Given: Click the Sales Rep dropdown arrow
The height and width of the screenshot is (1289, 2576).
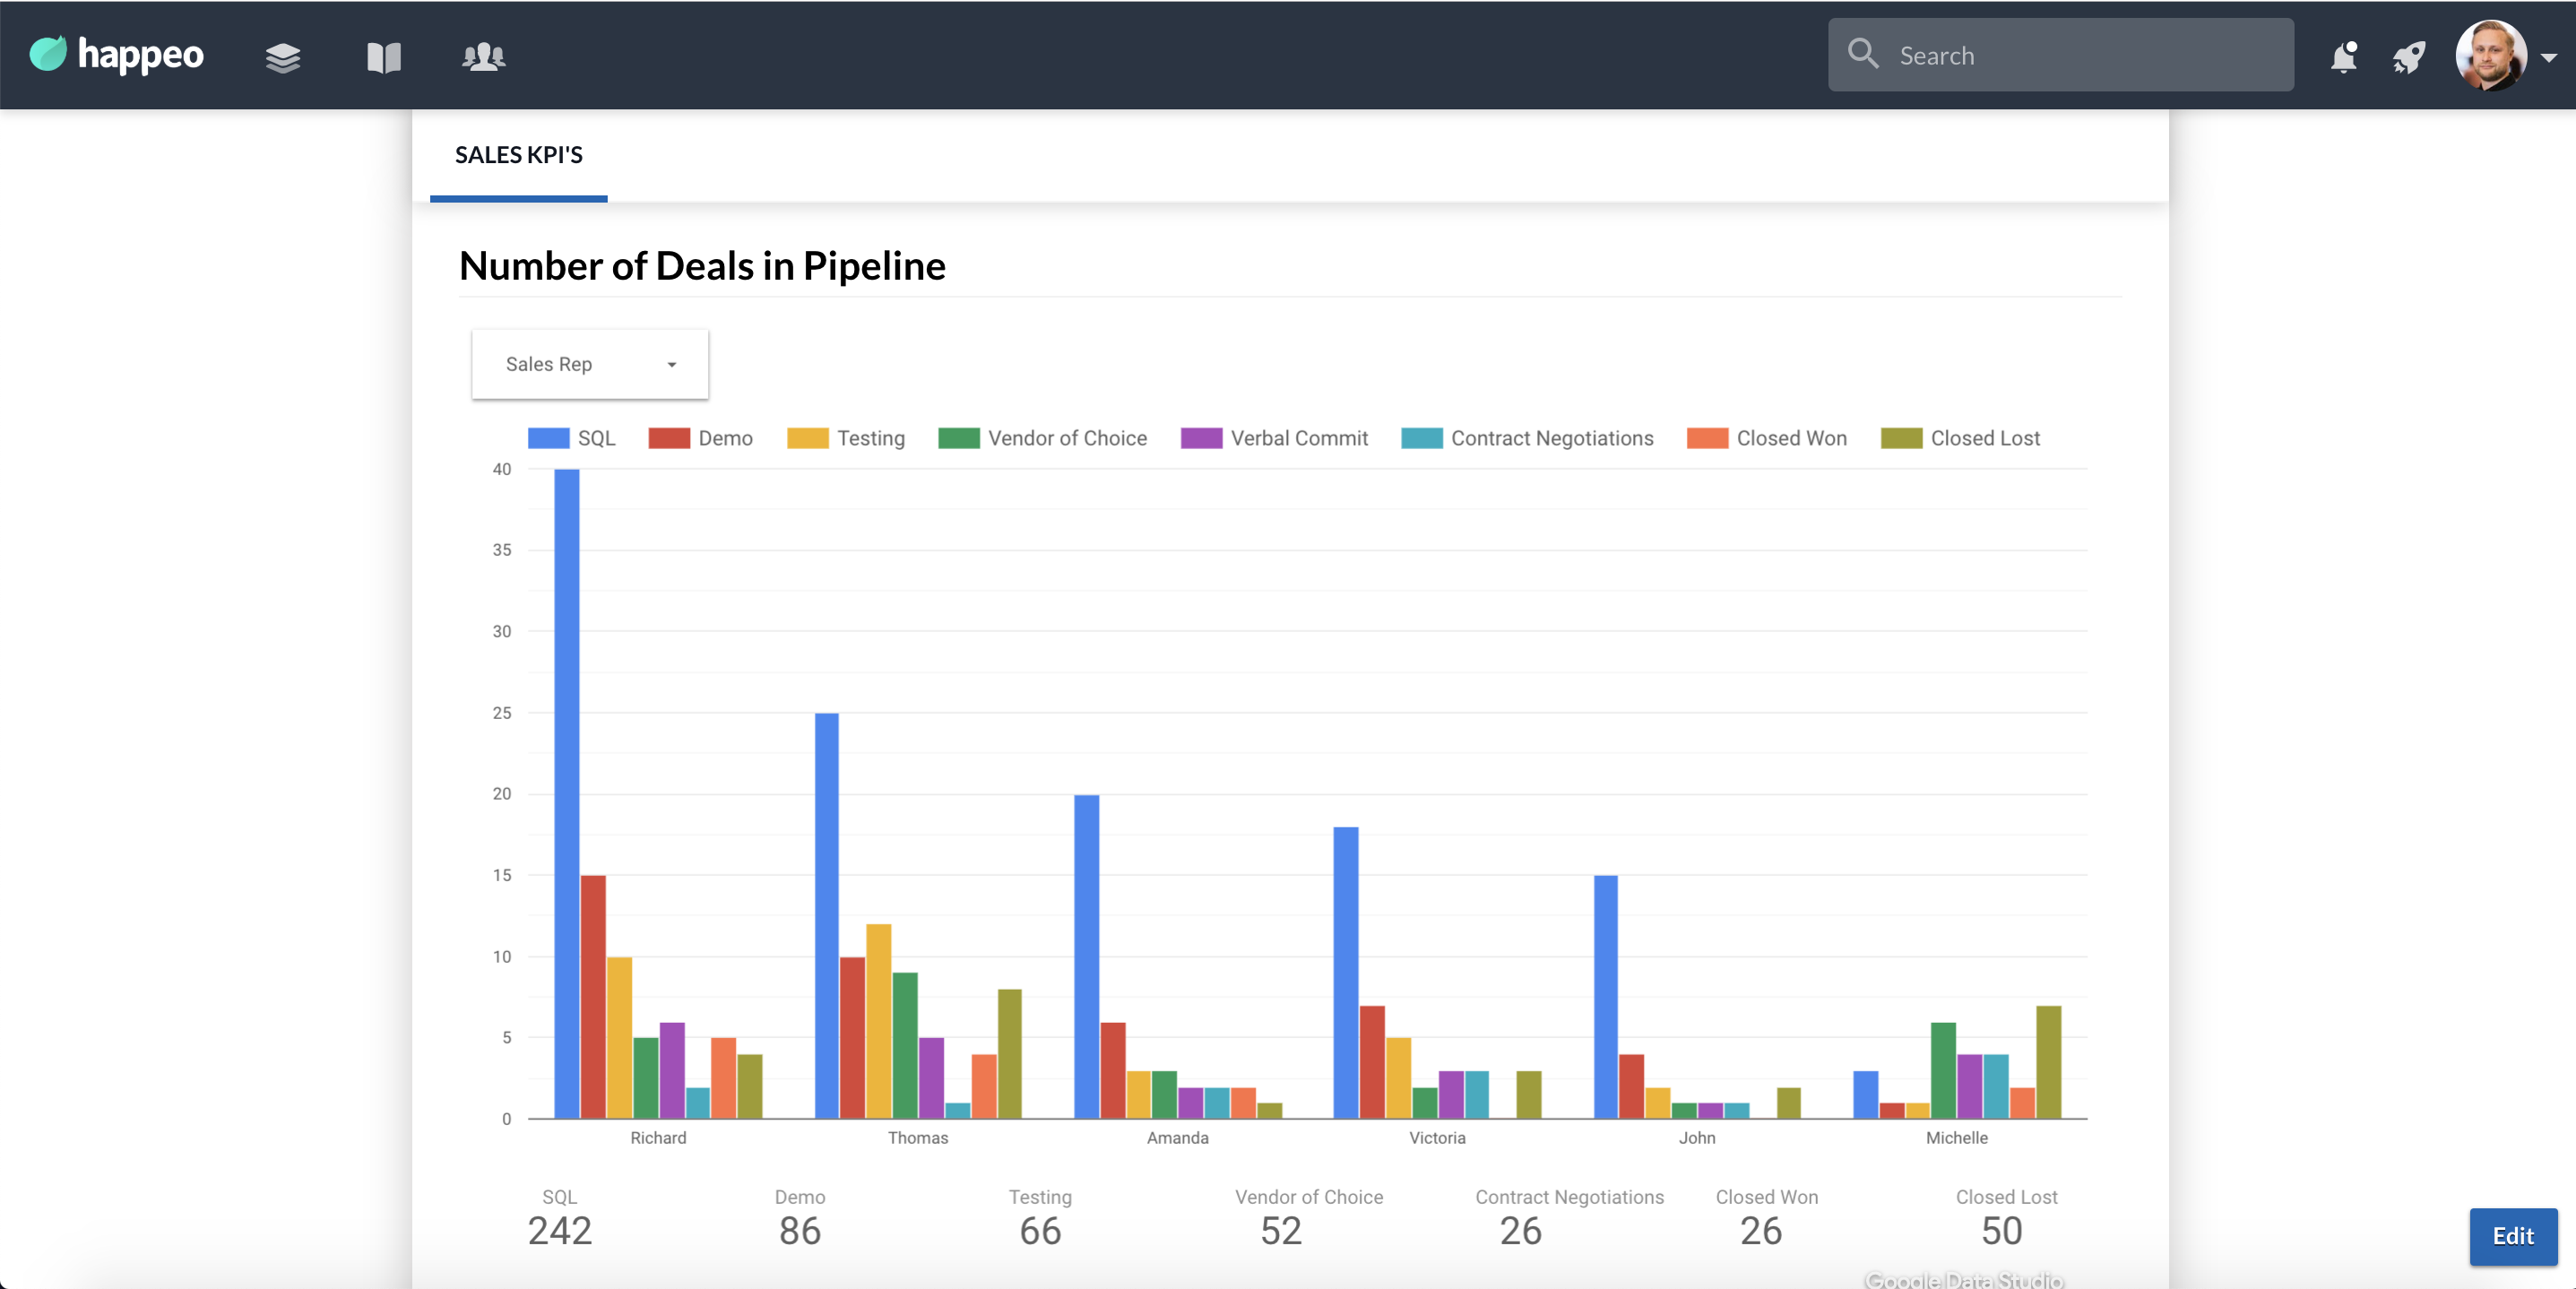Looking at the screenshot, I should (x=672, y=365).
